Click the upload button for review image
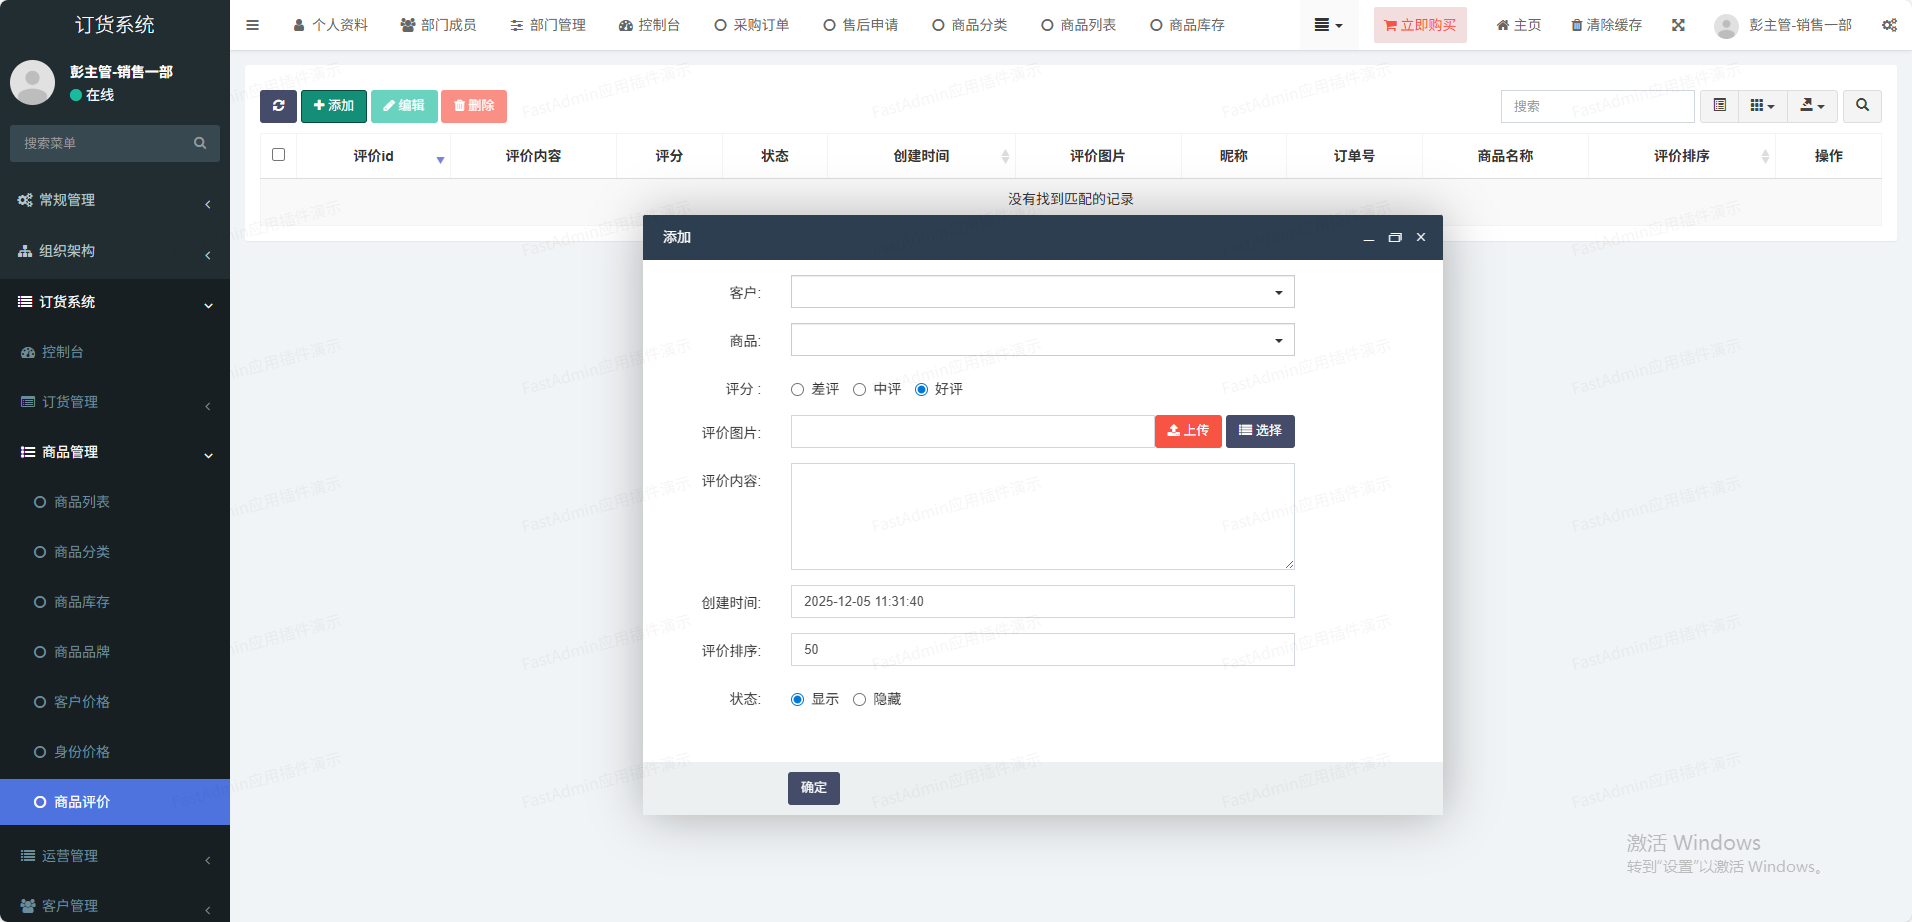 pyautogui.click(x=1187, y=431)
